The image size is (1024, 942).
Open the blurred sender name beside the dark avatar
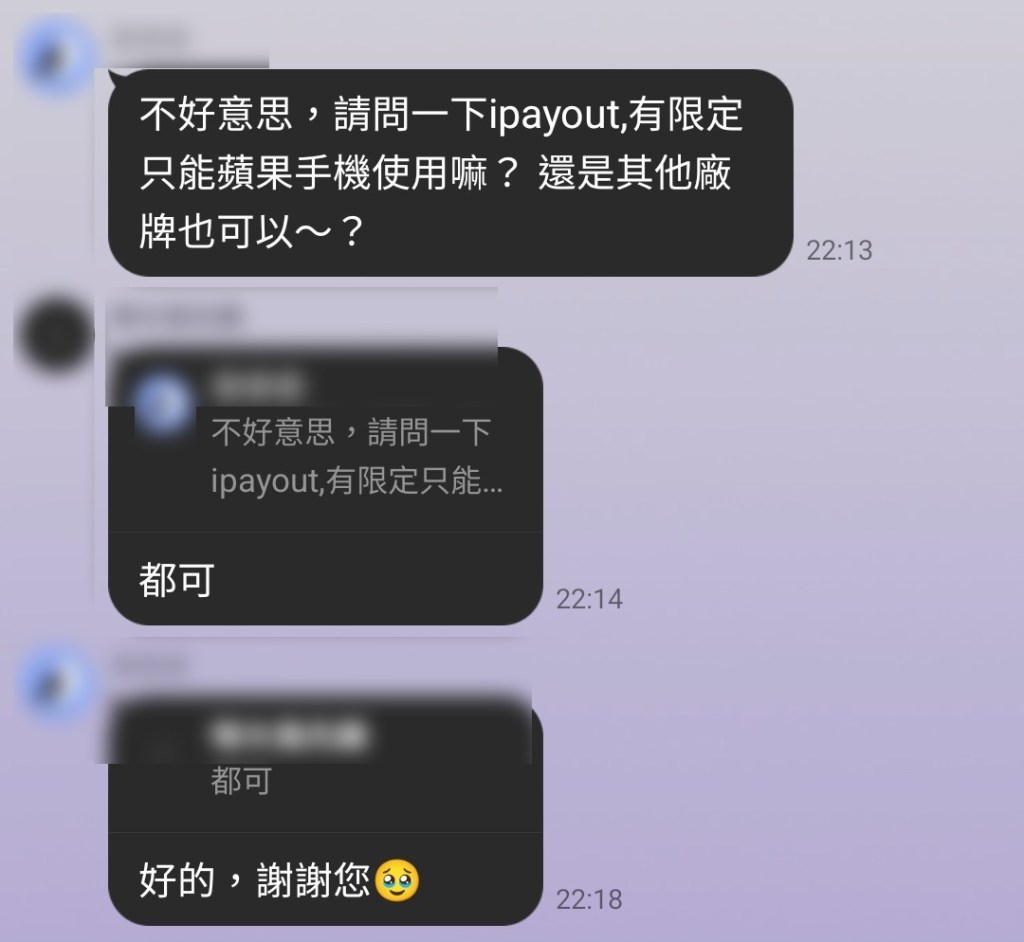coord(176,316)
